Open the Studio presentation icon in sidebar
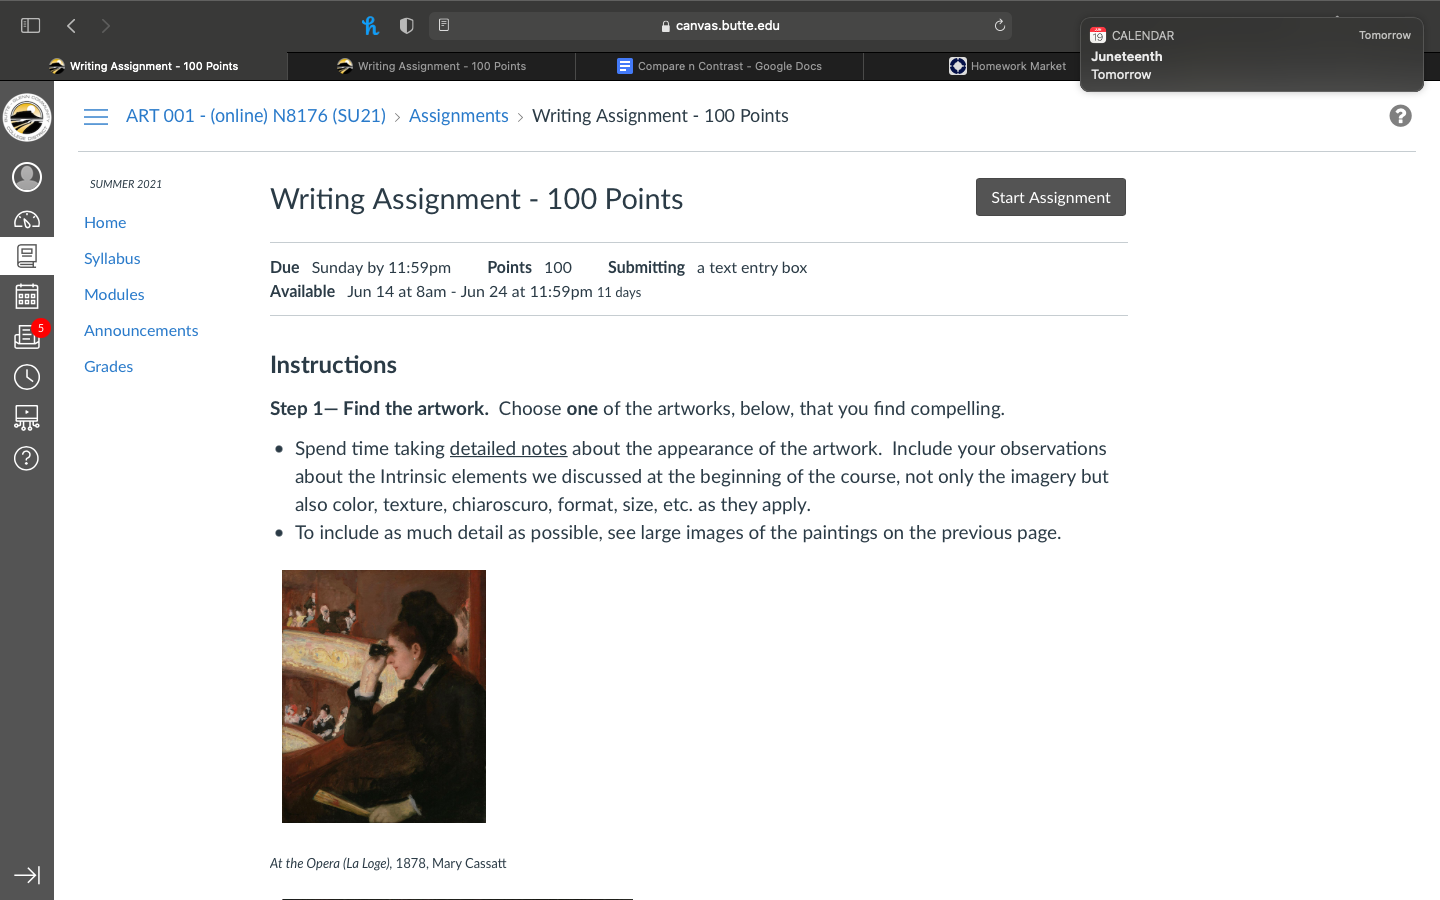Viewport: 1440px width, 900px height. click(27, 417)
